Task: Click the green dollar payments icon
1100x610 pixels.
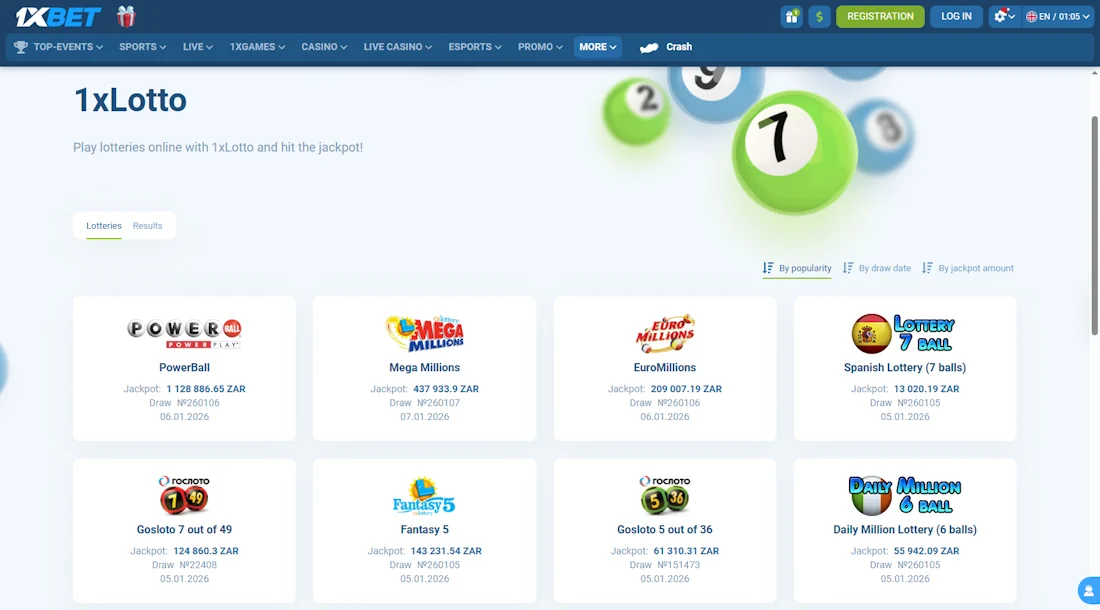Action: (819, 16)
